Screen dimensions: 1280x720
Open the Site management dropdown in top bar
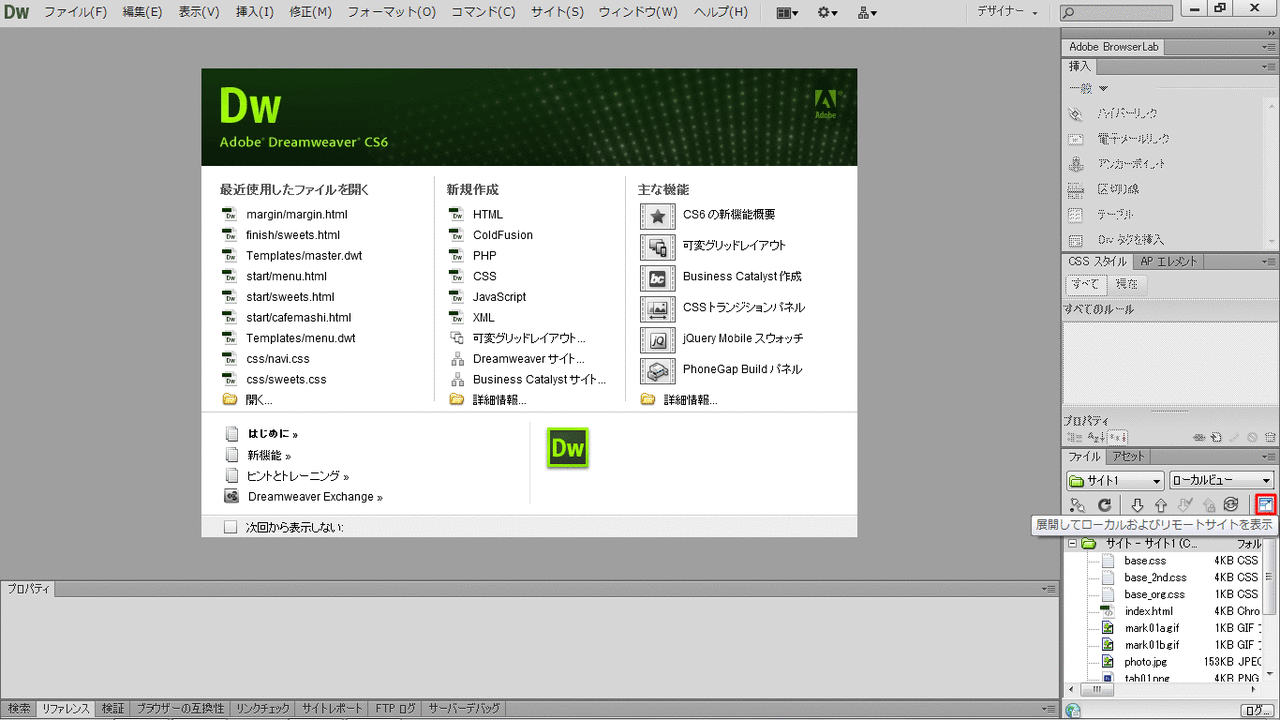(867, 13)
